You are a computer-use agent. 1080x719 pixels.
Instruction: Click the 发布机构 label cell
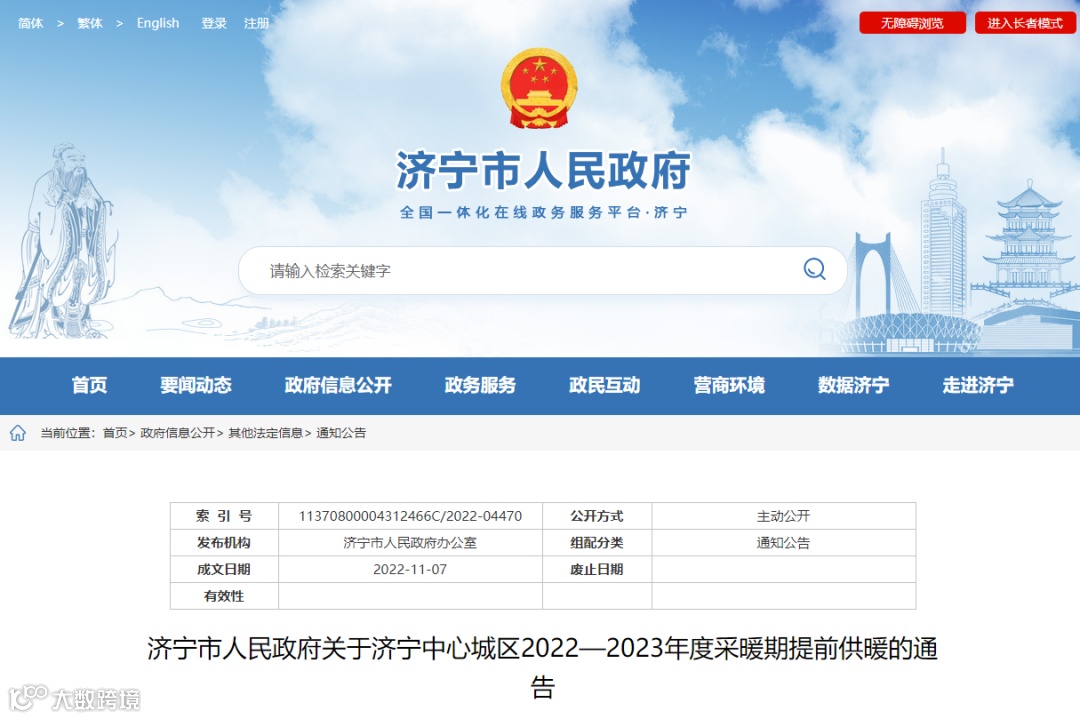point(225,543)
